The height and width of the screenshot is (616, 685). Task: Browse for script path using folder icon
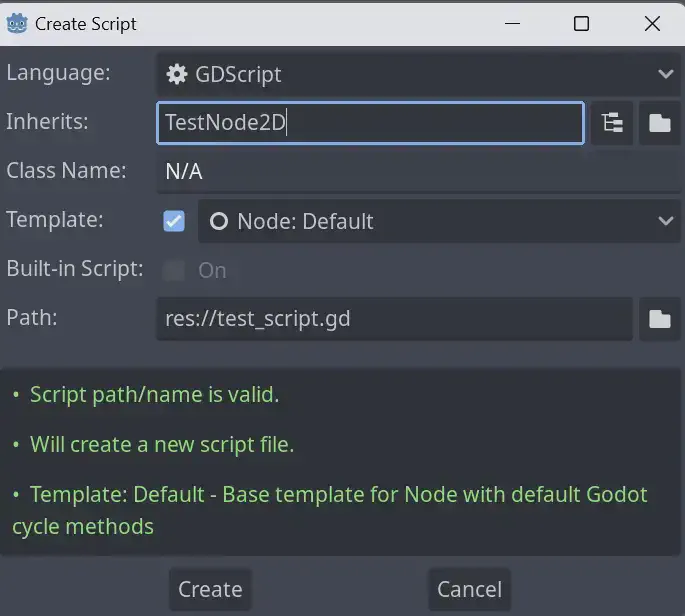coord(659,319)
